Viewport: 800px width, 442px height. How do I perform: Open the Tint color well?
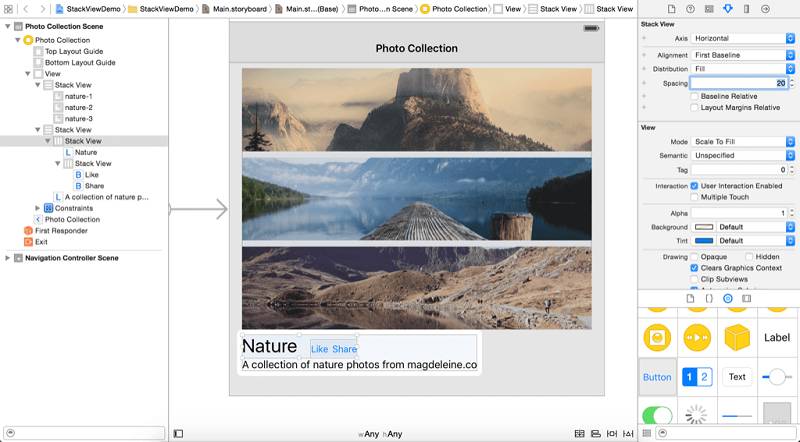pyautogui.click(x=704, y=240)
